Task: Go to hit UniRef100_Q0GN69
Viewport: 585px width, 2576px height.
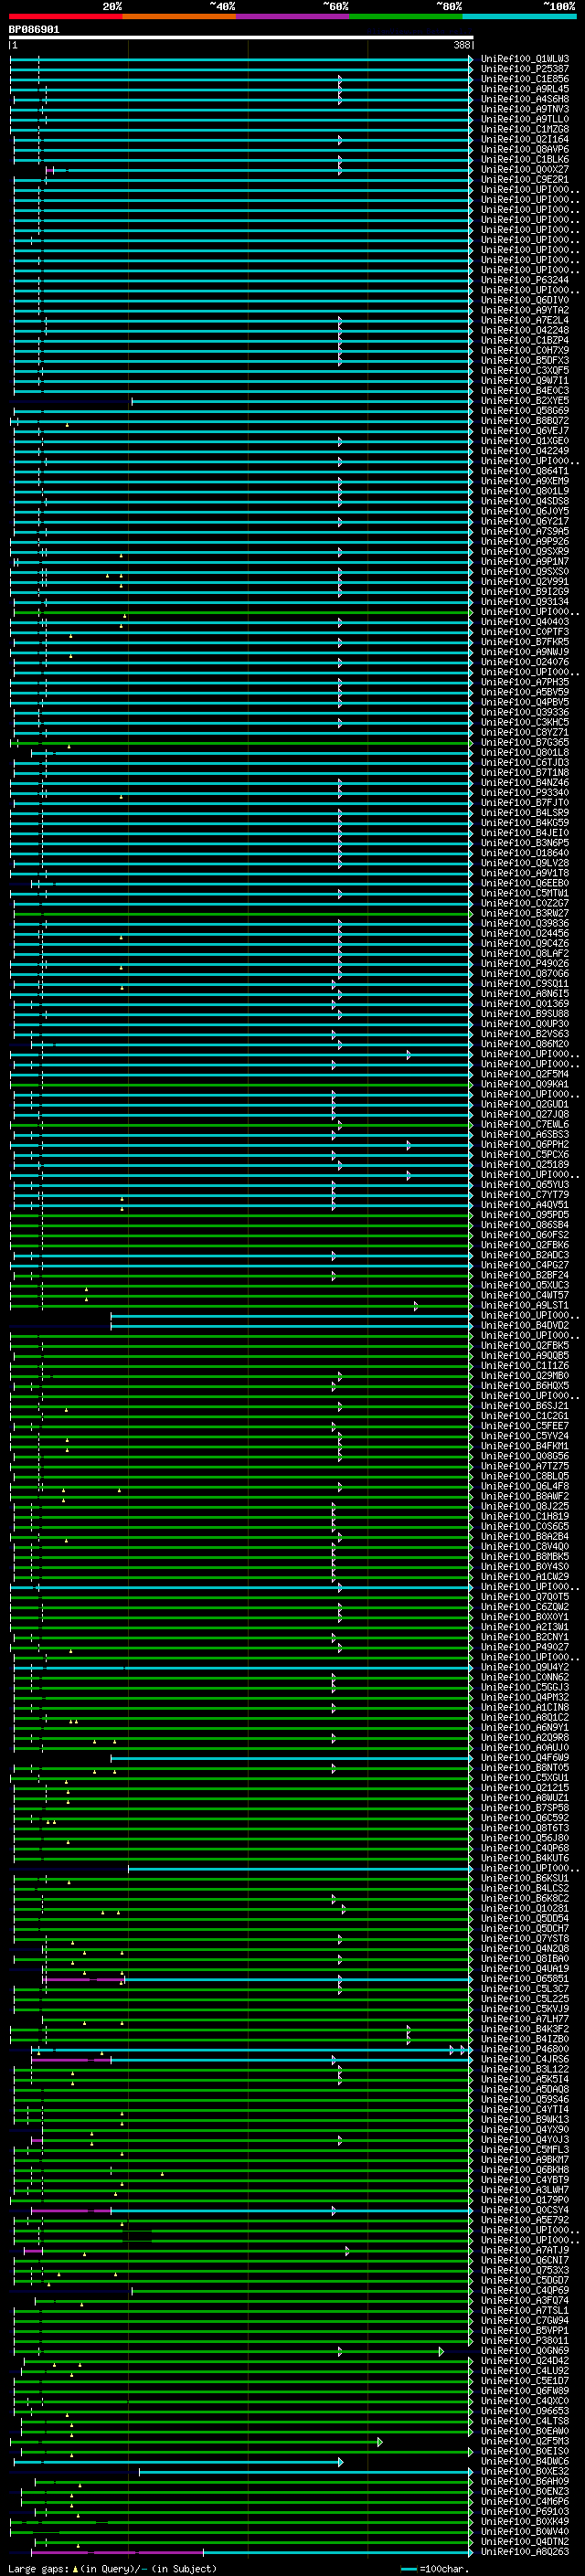Action: [x=525, y=2350]
